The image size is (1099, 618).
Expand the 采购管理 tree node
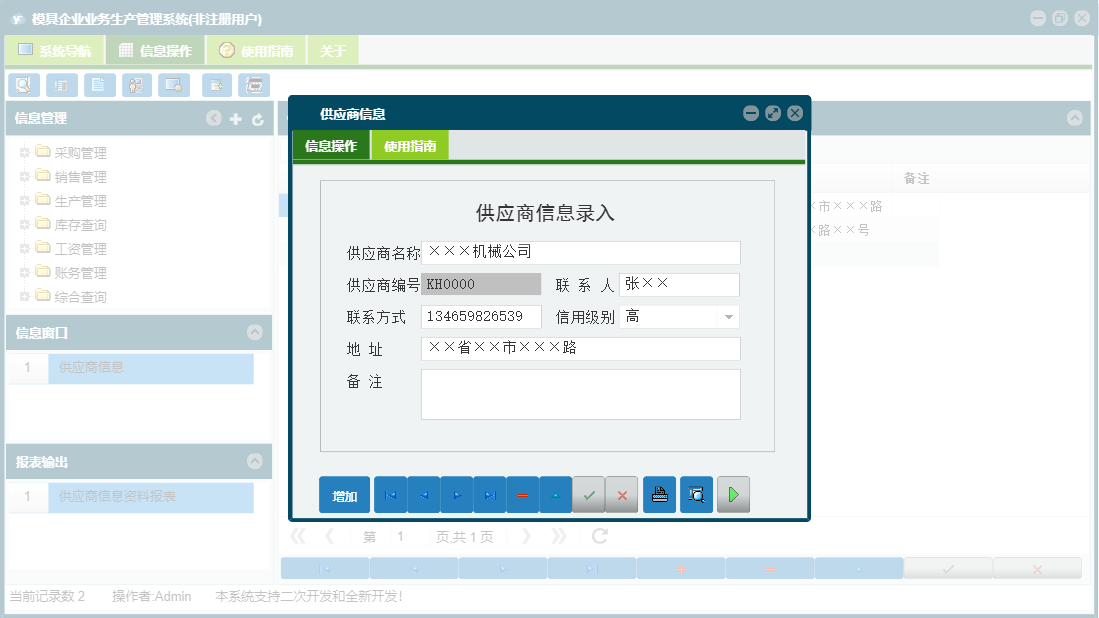[x=24, y=152]
